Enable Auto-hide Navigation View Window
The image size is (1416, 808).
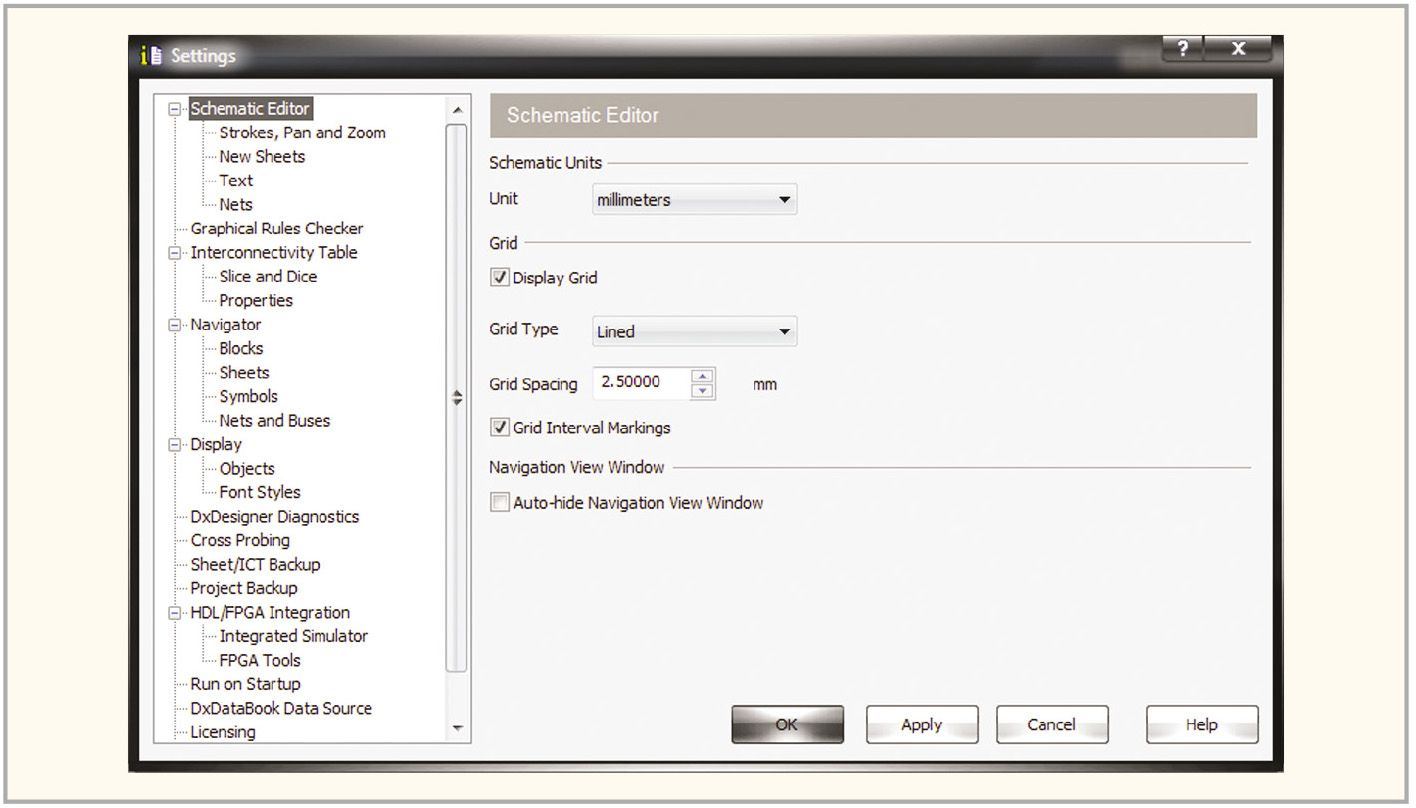[500, 503]
